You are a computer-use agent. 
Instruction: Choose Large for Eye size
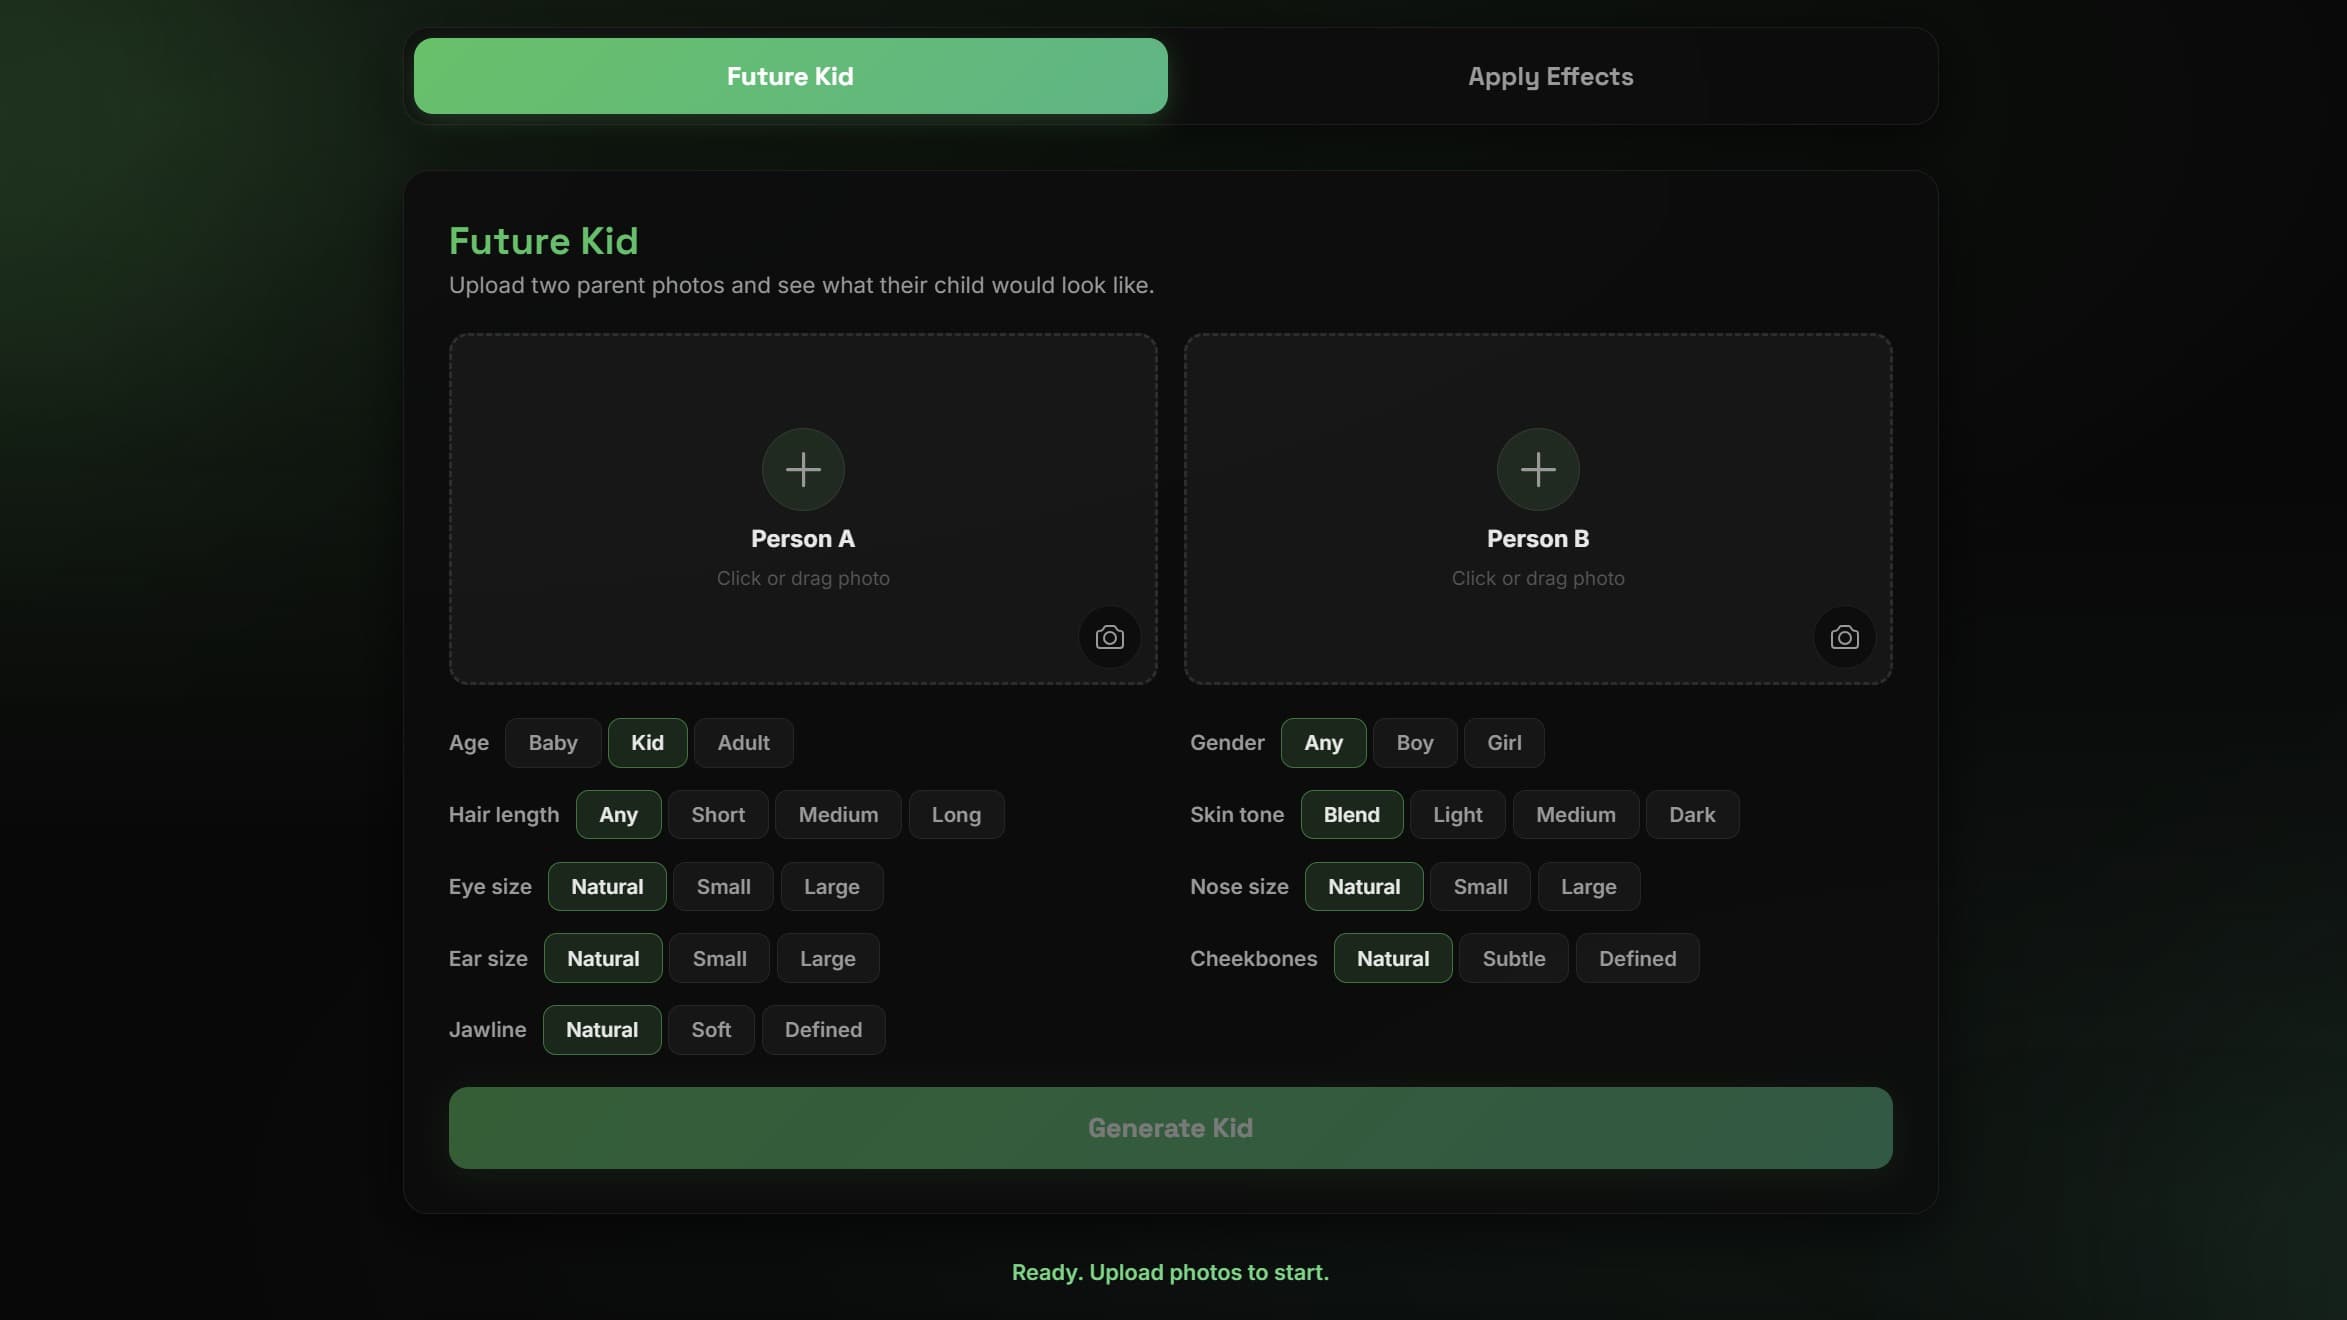click(832, 887)
